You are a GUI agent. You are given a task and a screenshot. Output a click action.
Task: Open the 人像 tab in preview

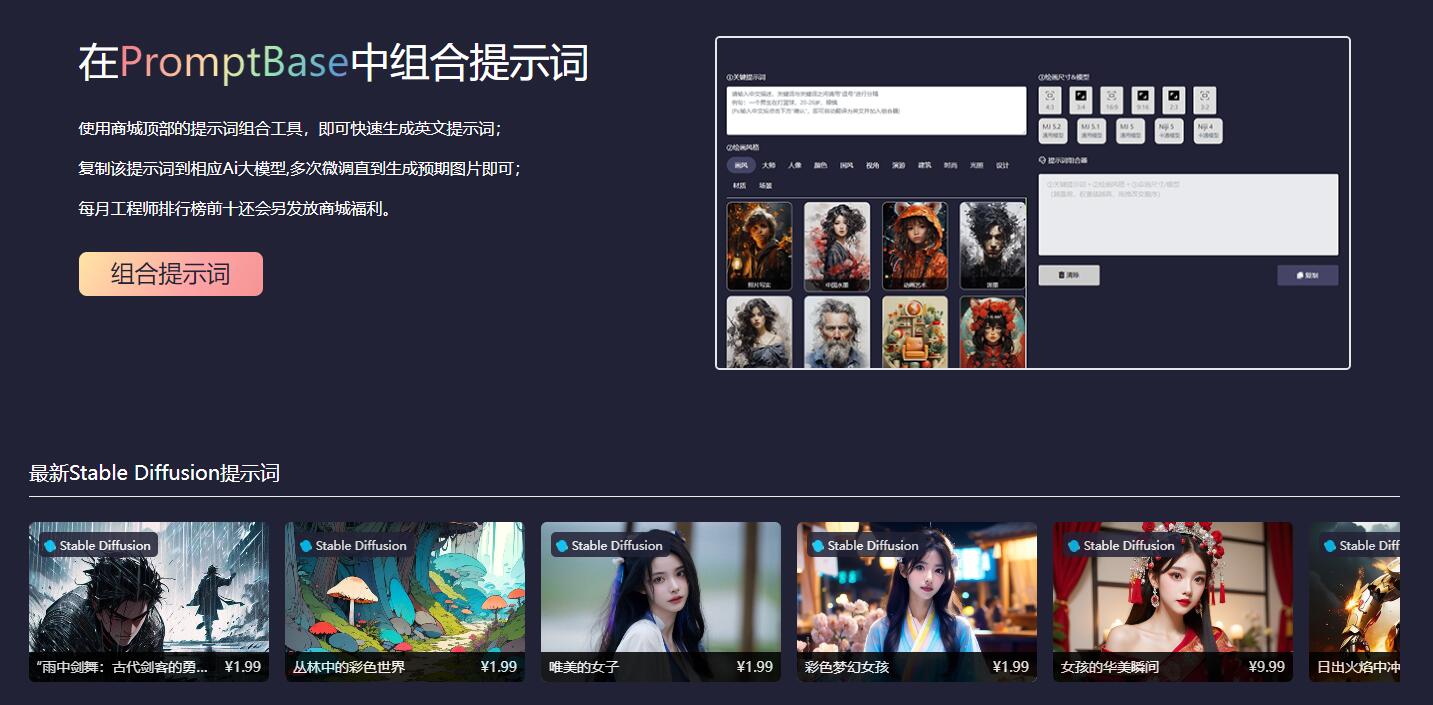click(795, 165)
